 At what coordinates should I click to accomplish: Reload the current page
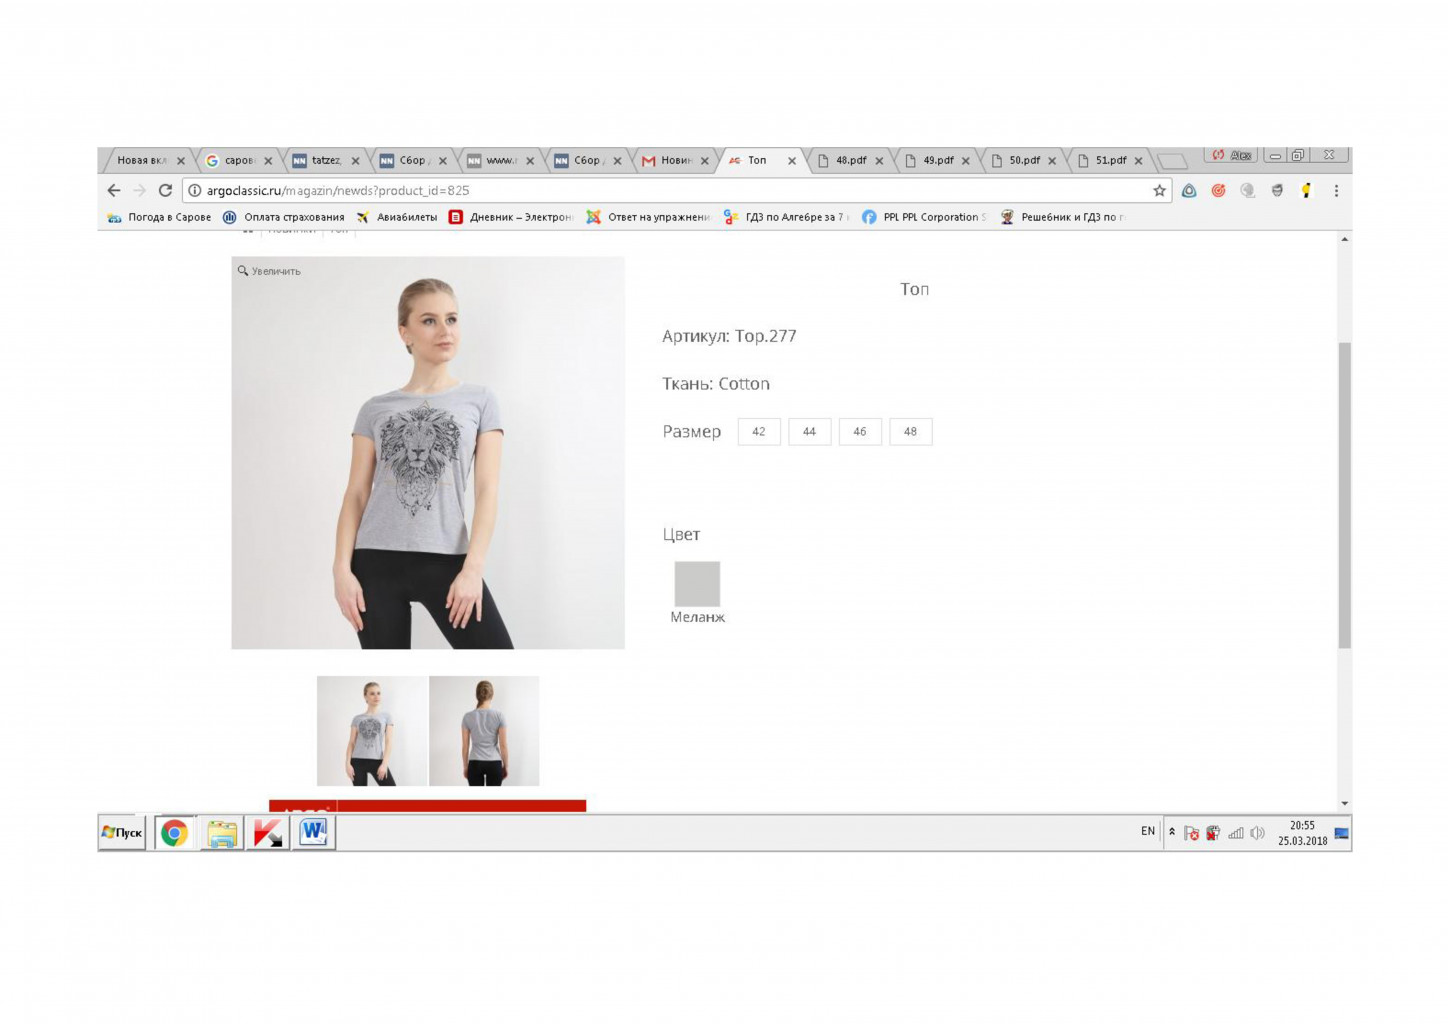click(x=165, y=190)
